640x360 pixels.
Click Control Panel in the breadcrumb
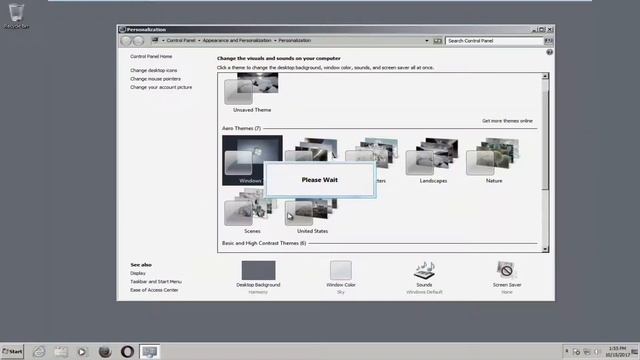point(181,40)
